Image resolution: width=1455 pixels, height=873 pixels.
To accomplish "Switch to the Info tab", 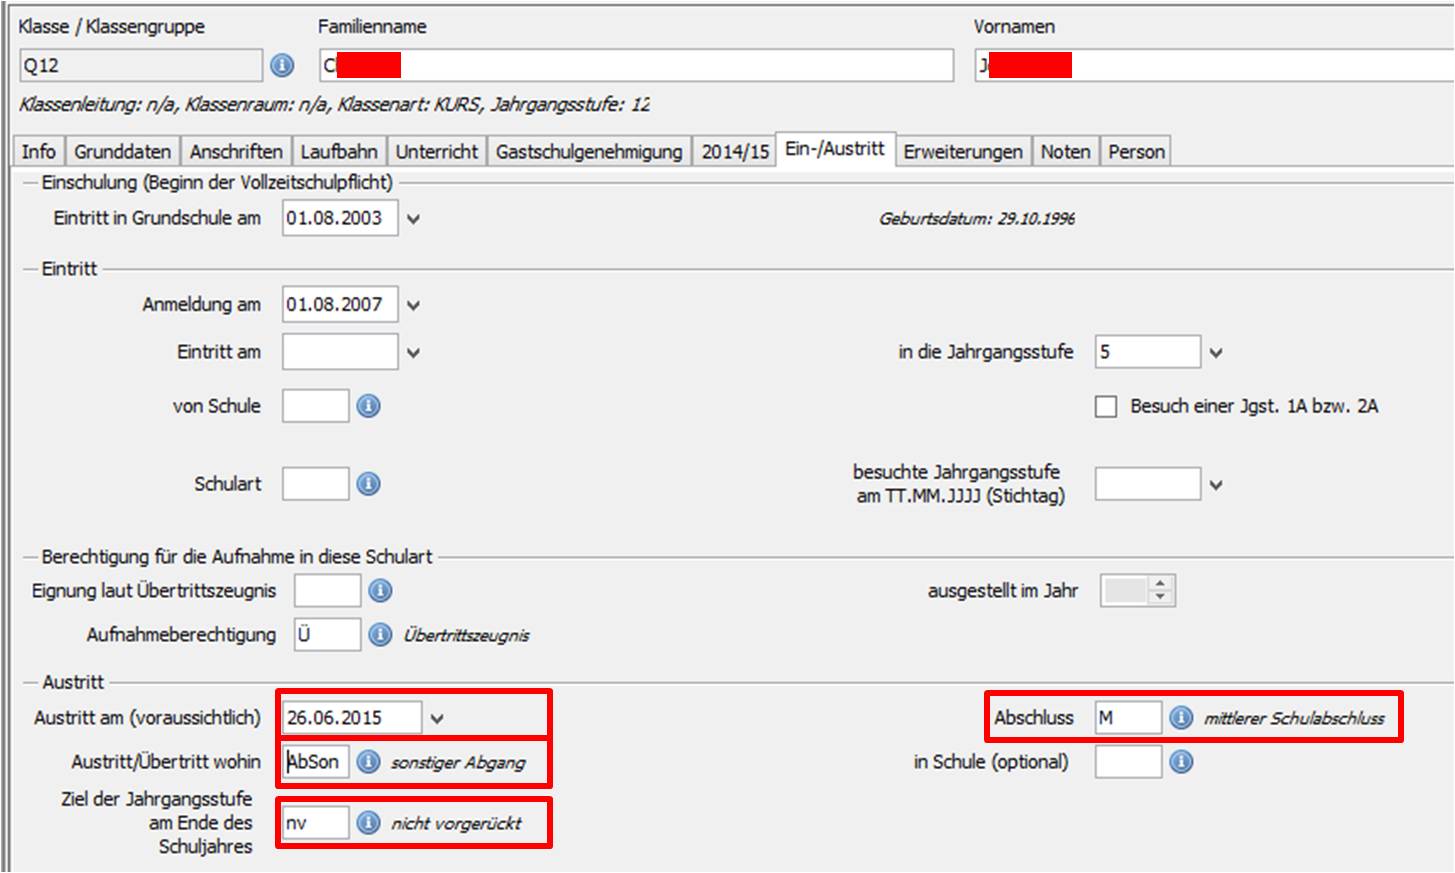I will point(39,151).
